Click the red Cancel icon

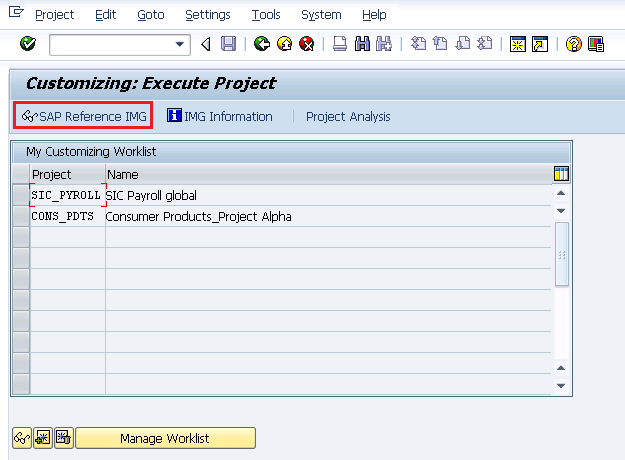pos(307,43)
